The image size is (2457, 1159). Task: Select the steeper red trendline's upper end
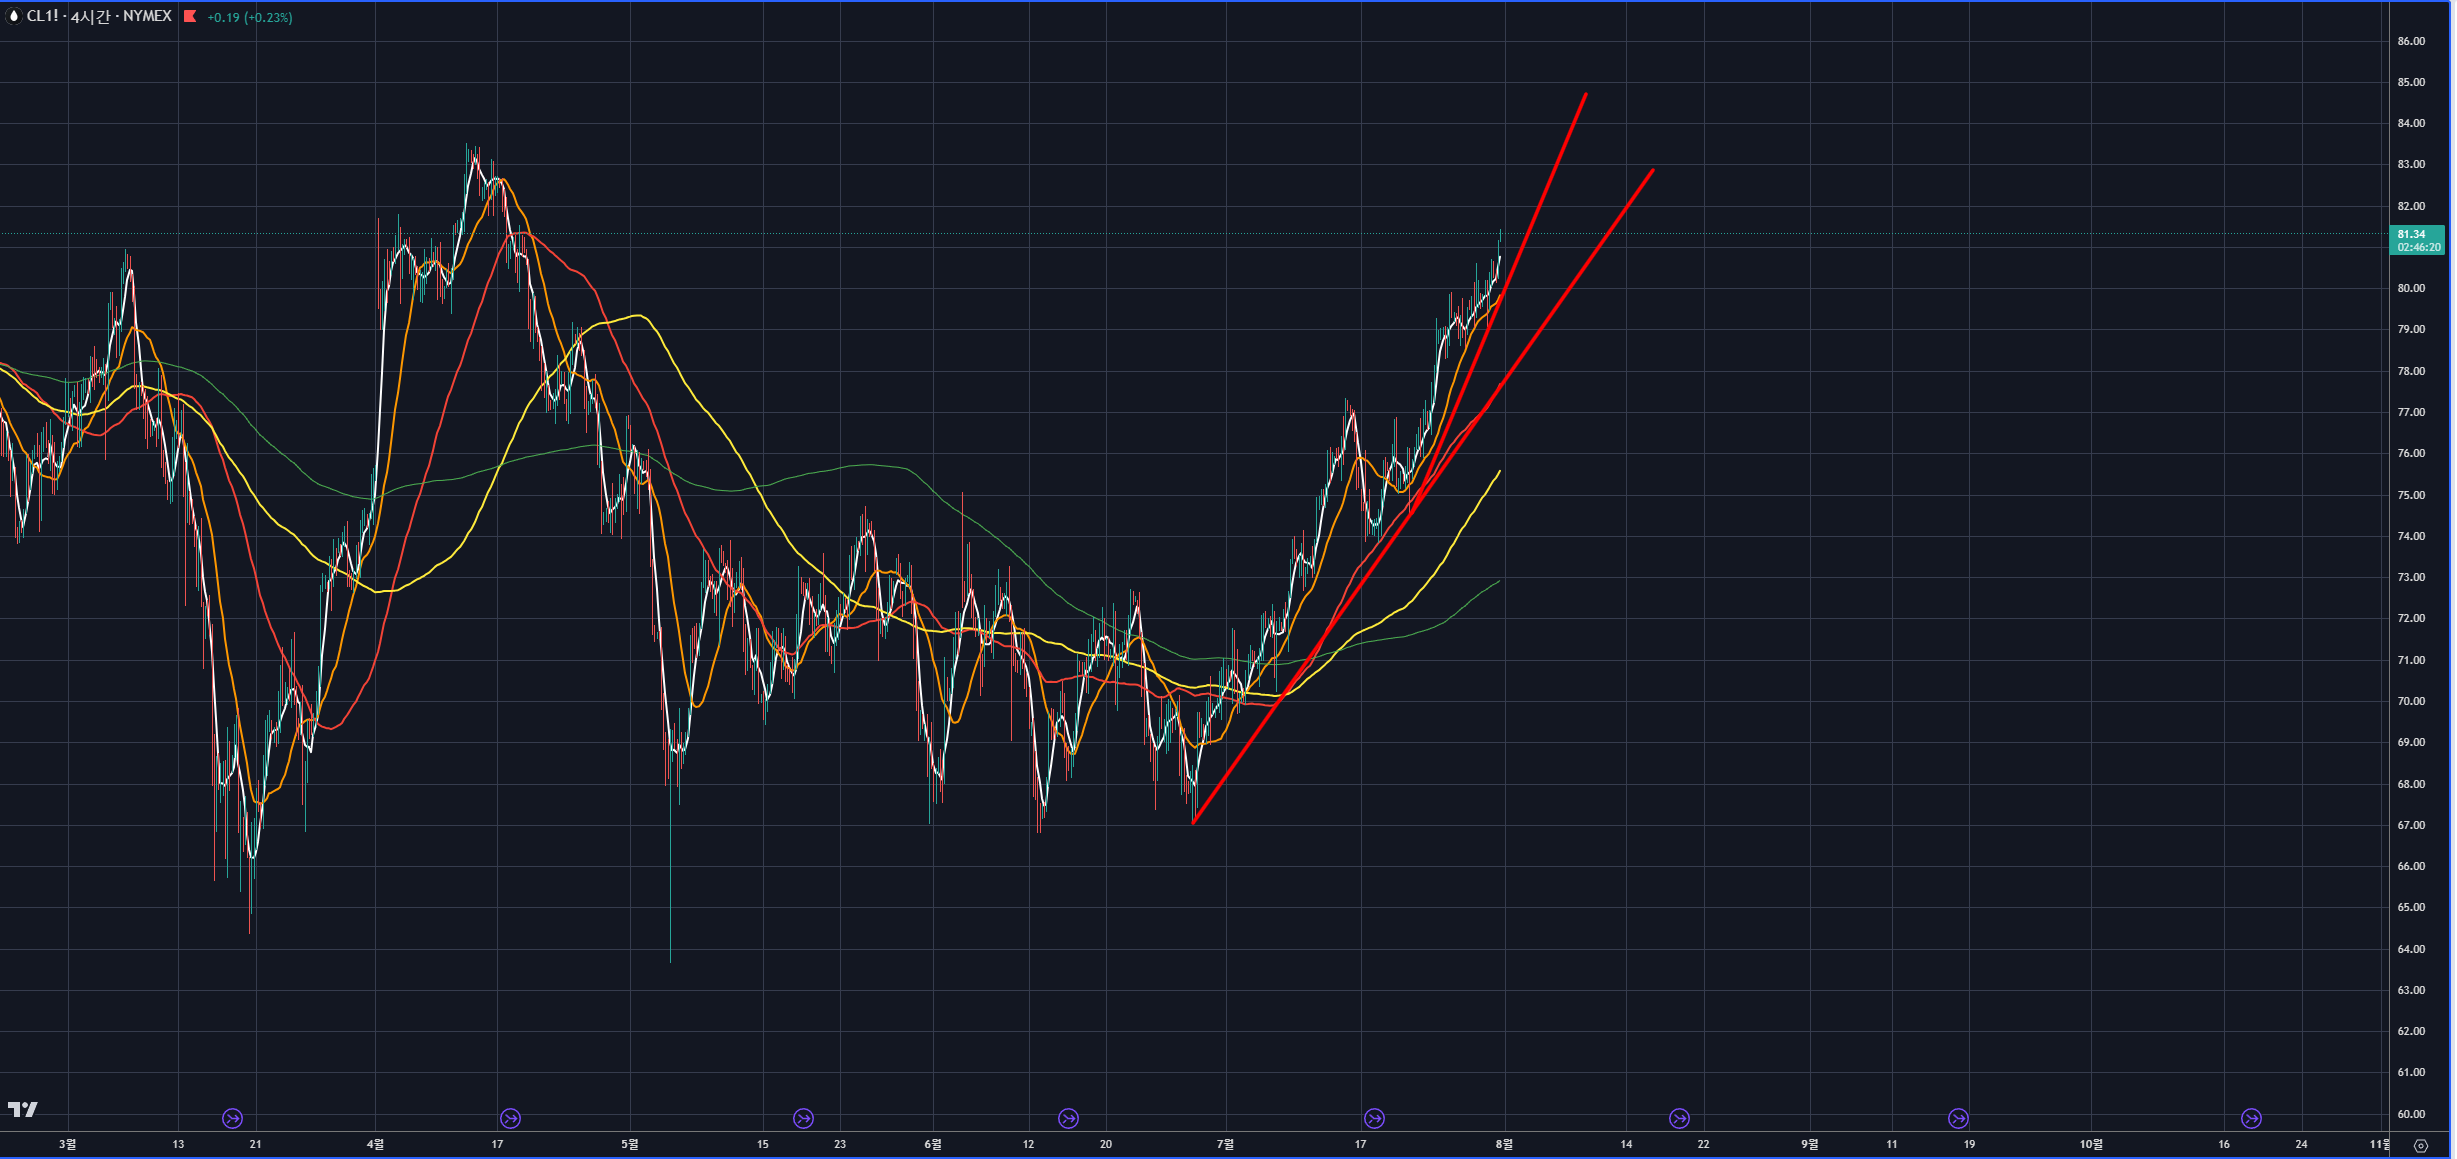coord(1585,96)
